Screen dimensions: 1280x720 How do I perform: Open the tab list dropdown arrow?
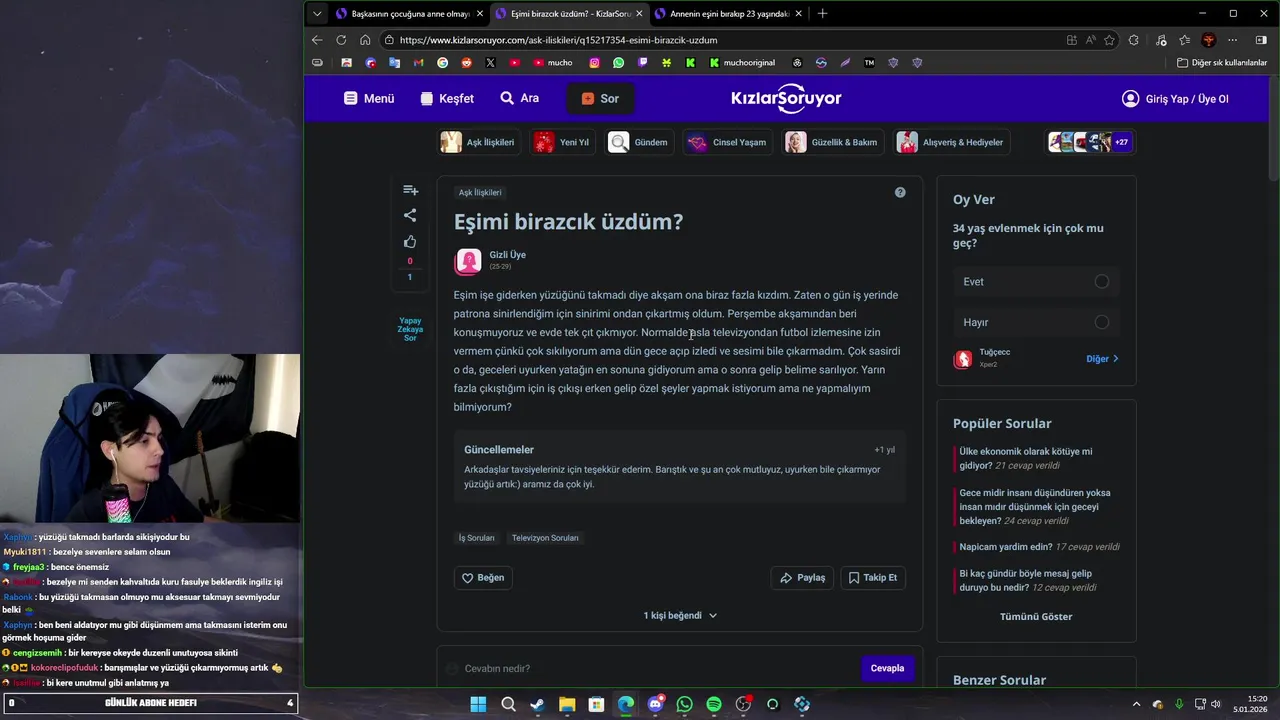coord(317,13)
